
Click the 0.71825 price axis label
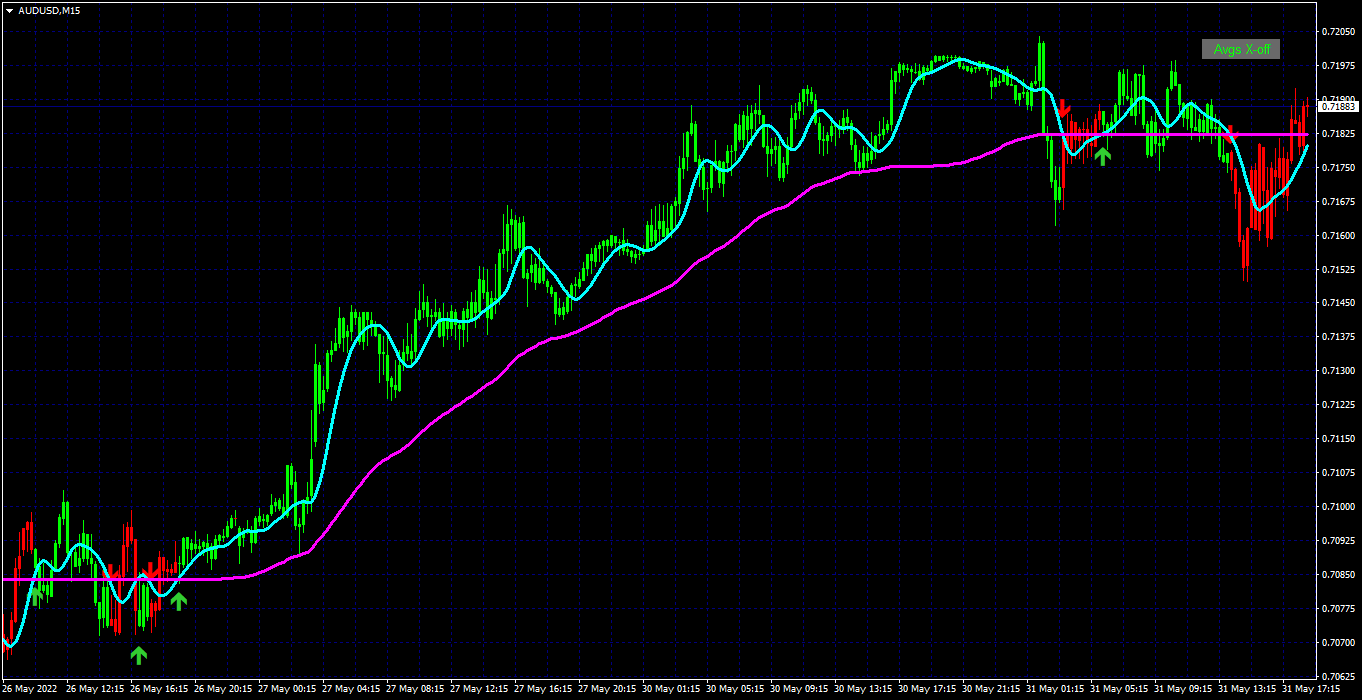click(x=1338, y=134)
